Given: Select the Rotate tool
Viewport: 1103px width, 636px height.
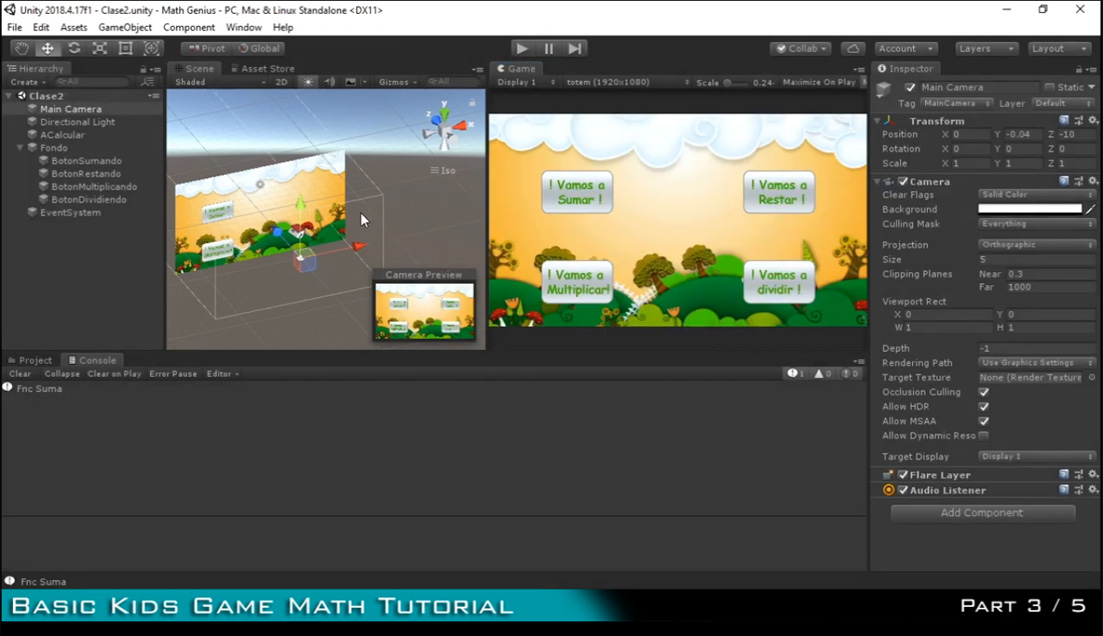Looking at the screenshot, I should point(74,48).
